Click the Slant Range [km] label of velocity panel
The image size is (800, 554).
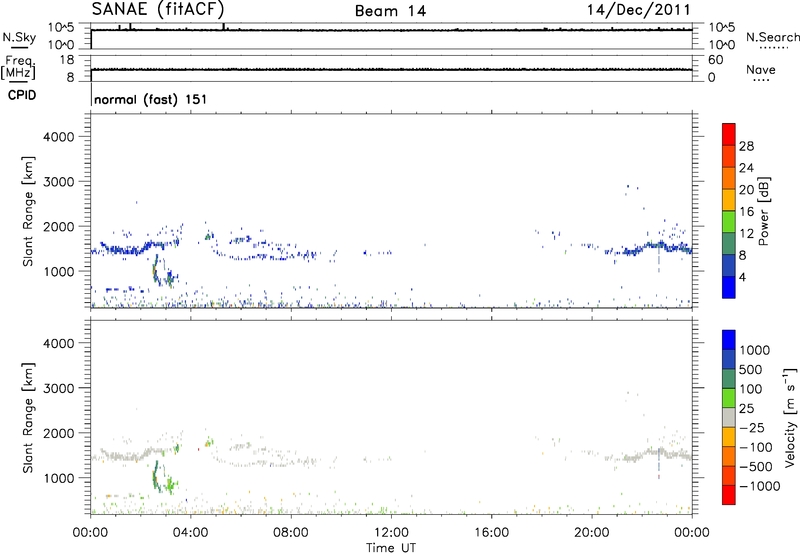coord(28,417)
